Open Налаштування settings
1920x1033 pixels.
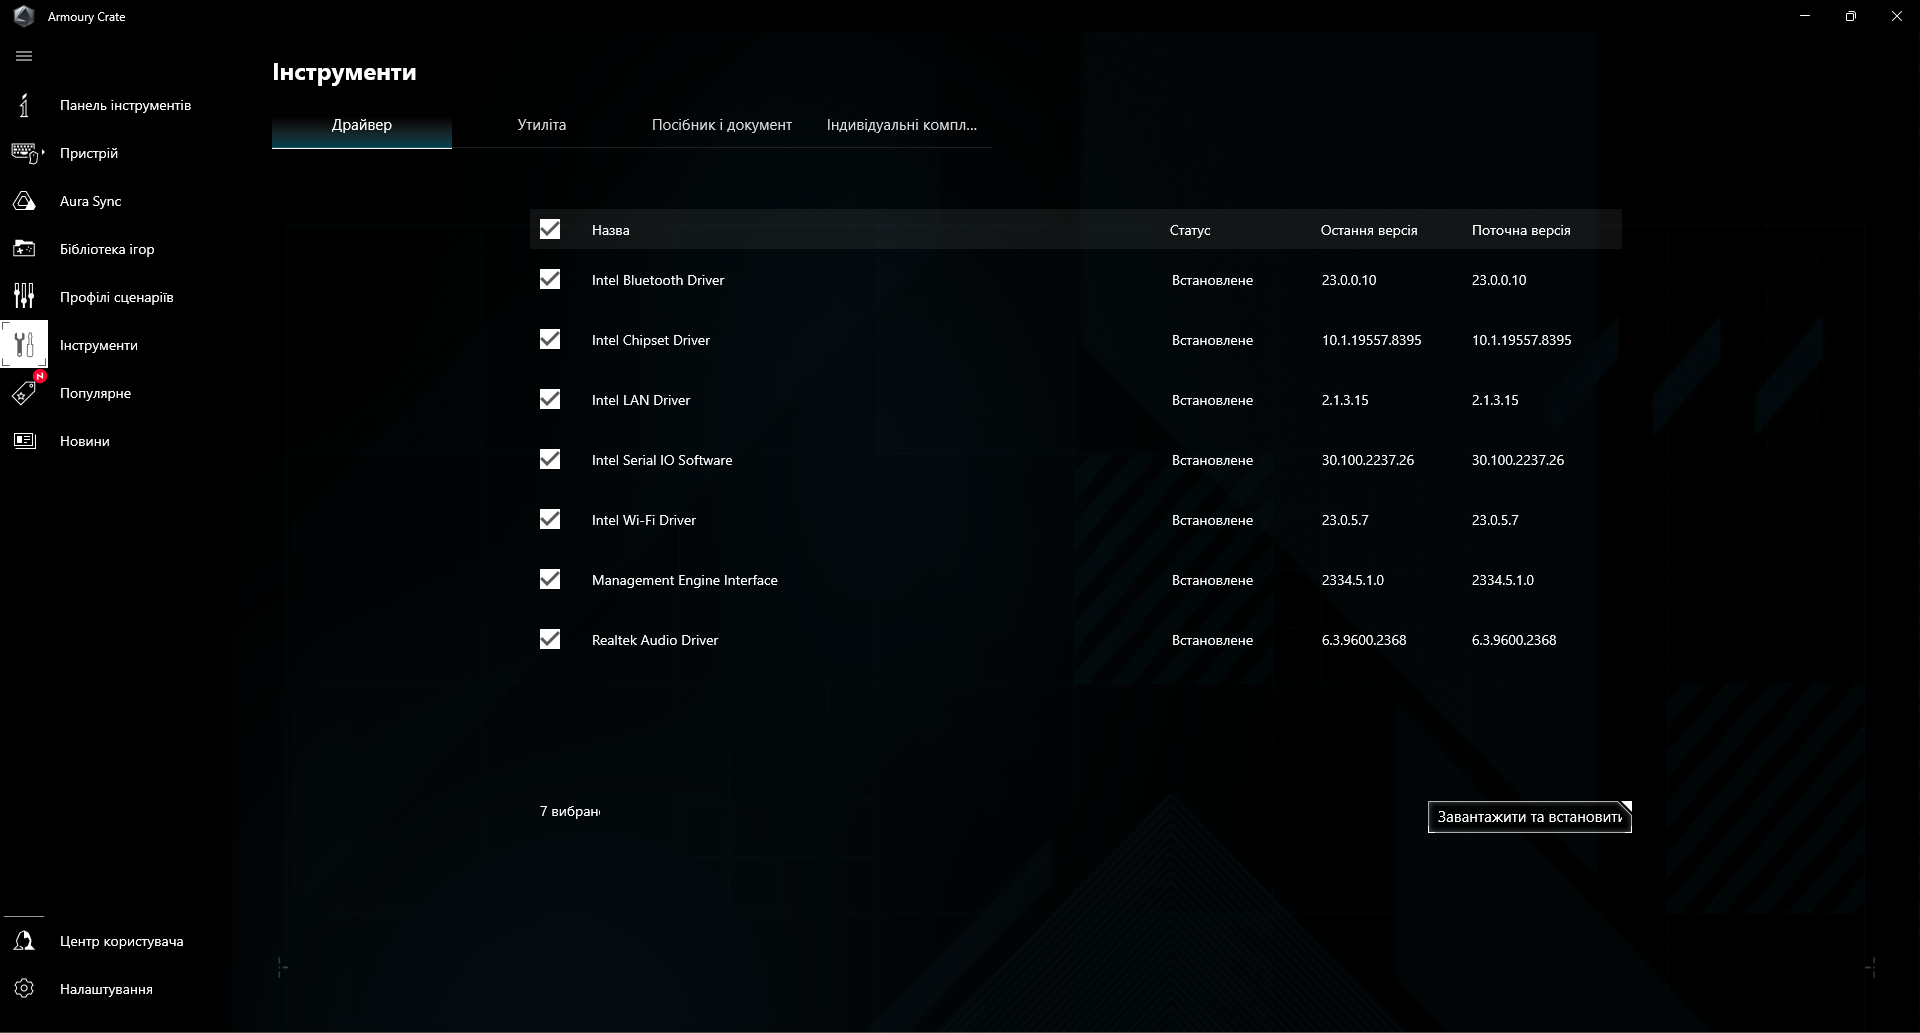24,988
